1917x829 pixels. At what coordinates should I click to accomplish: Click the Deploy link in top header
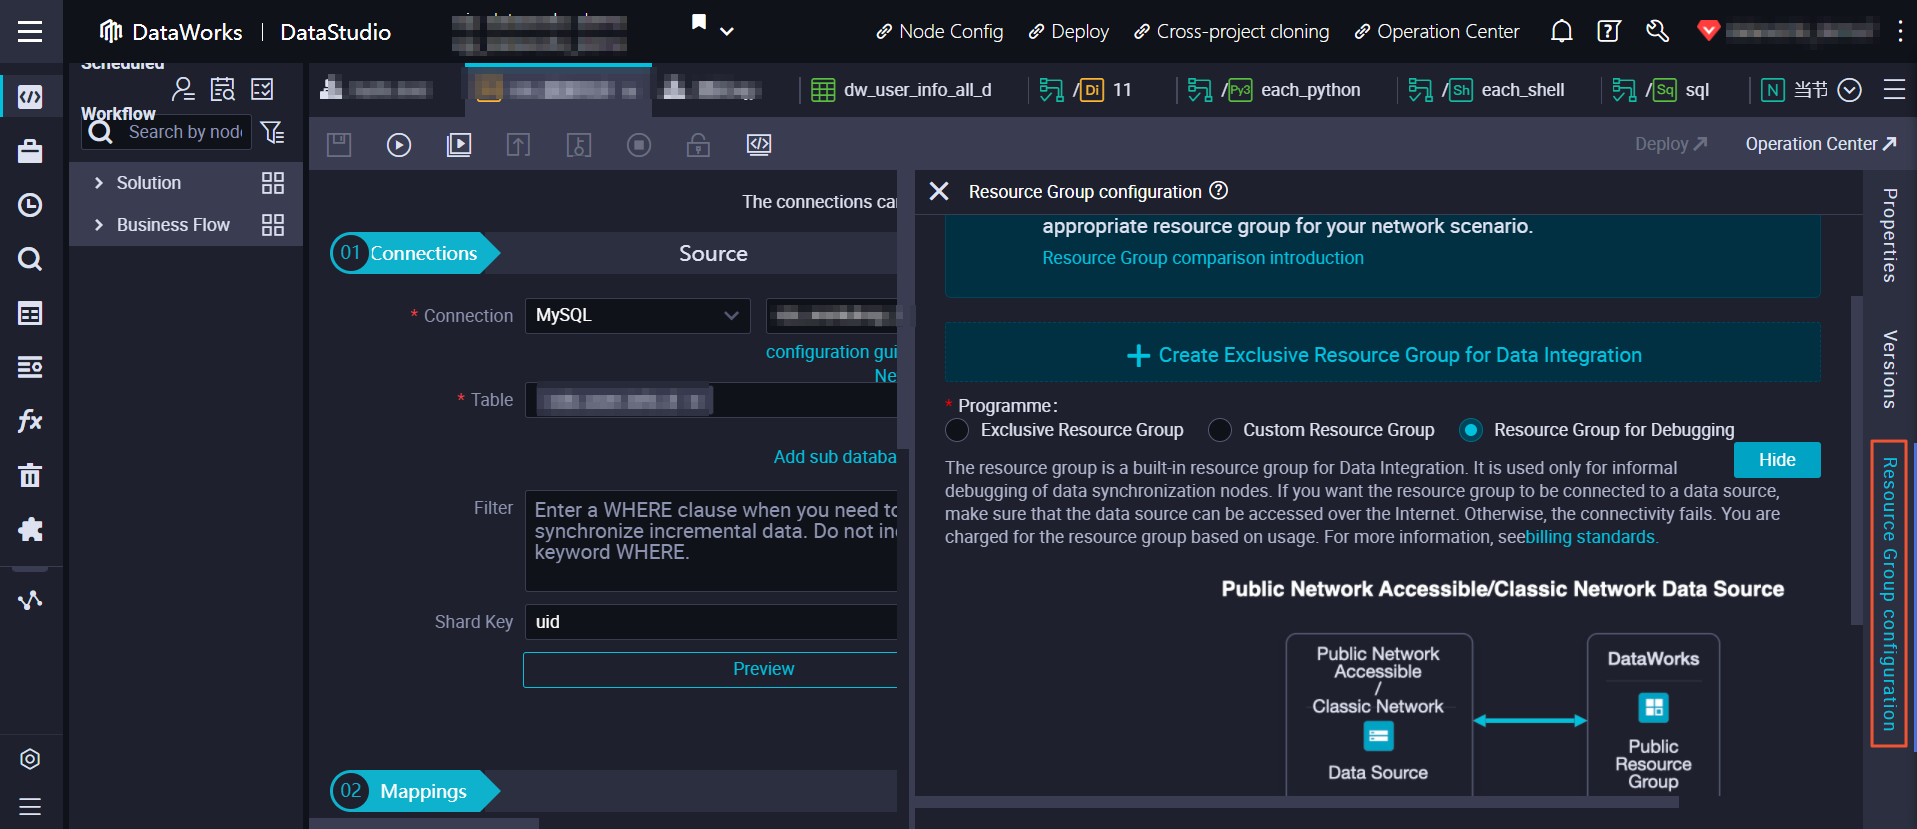[x=1068, y=32]
